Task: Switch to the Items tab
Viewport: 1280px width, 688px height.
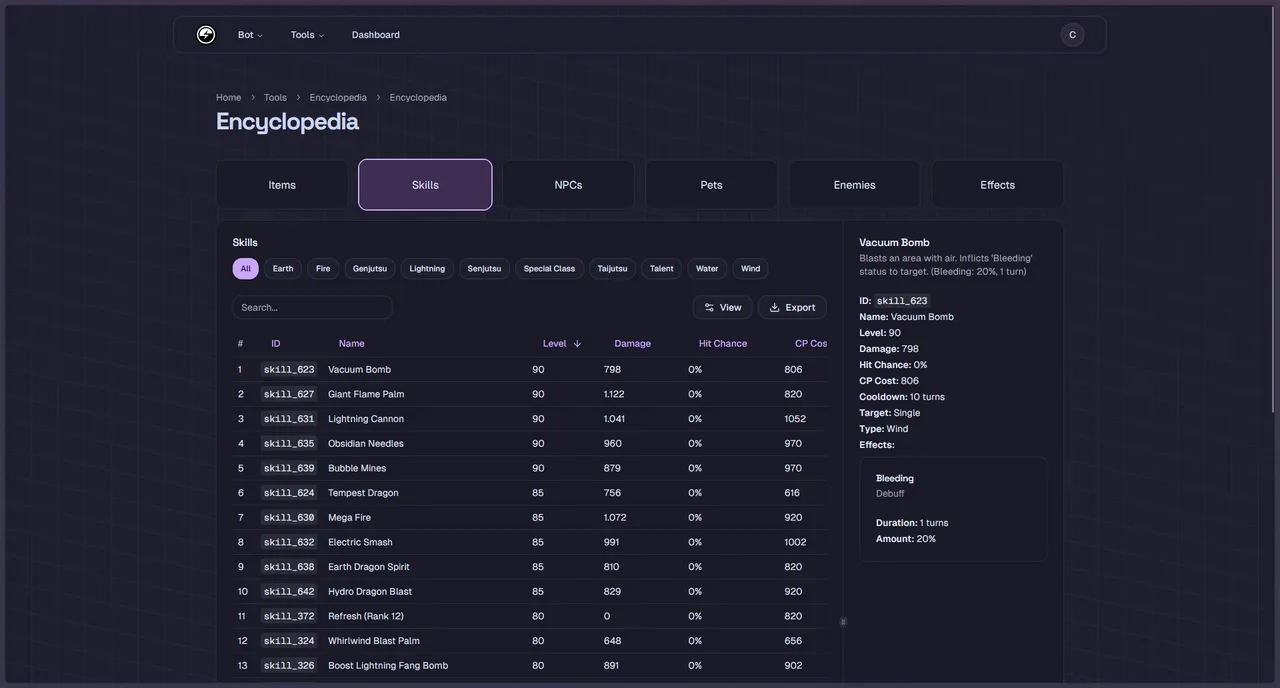Action: pos(282,185)
